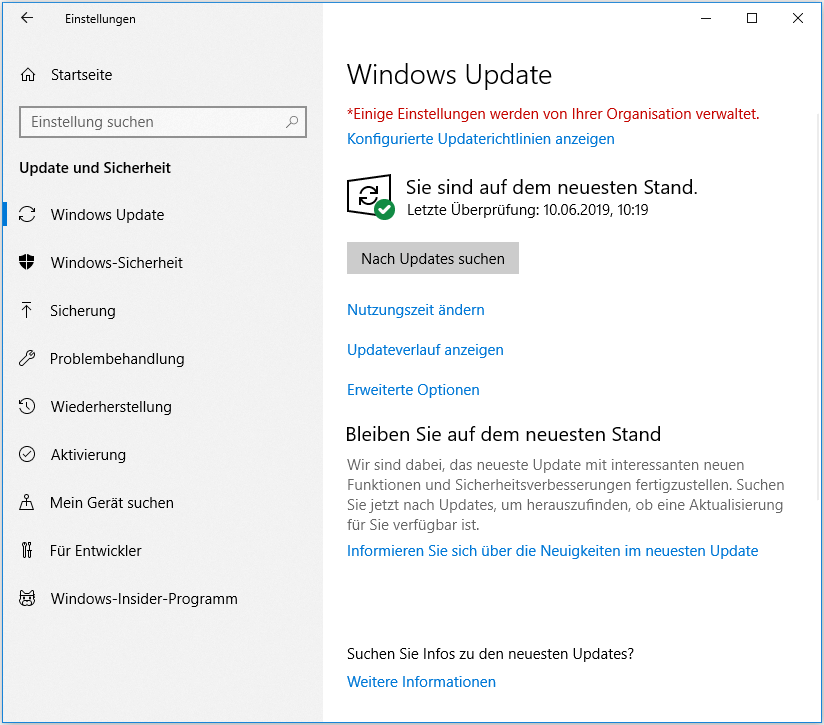Open Updateverlauf anzeigen link

click(425, 350)
